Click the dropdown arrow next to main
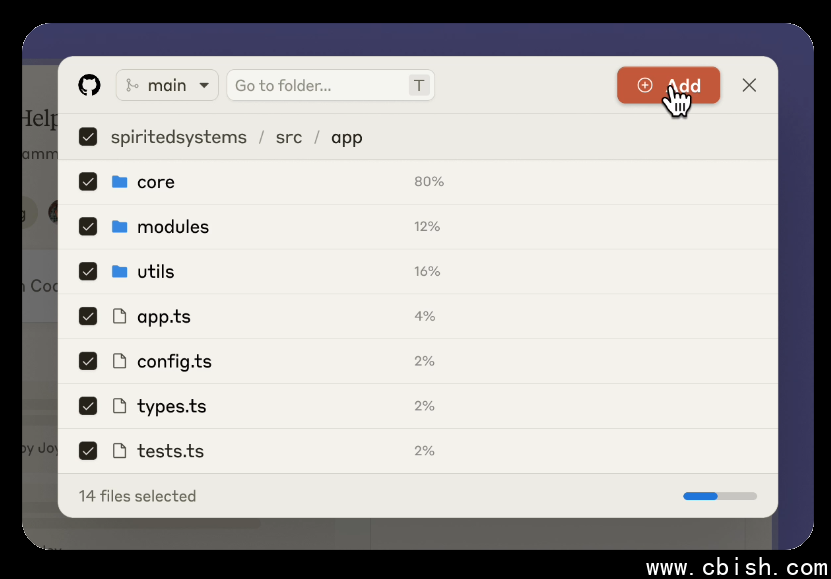The height and width of the screenshot is (579, 831). [204, 85]
